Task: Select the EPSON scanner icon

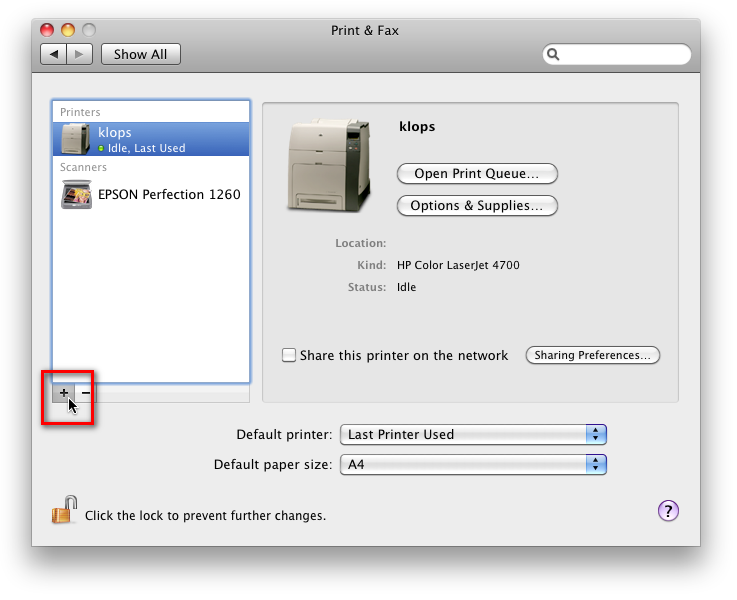Action: point(76,195)
